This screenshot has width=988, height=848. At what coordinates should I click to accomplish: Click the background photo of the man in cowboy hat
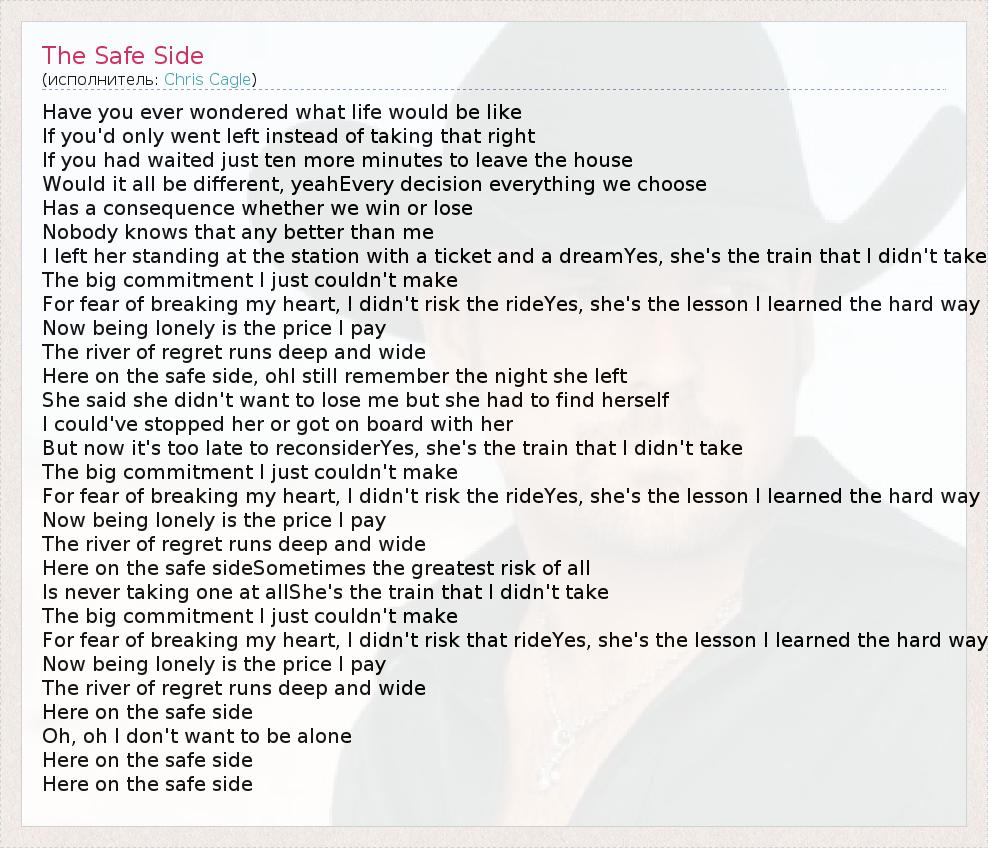720,400
